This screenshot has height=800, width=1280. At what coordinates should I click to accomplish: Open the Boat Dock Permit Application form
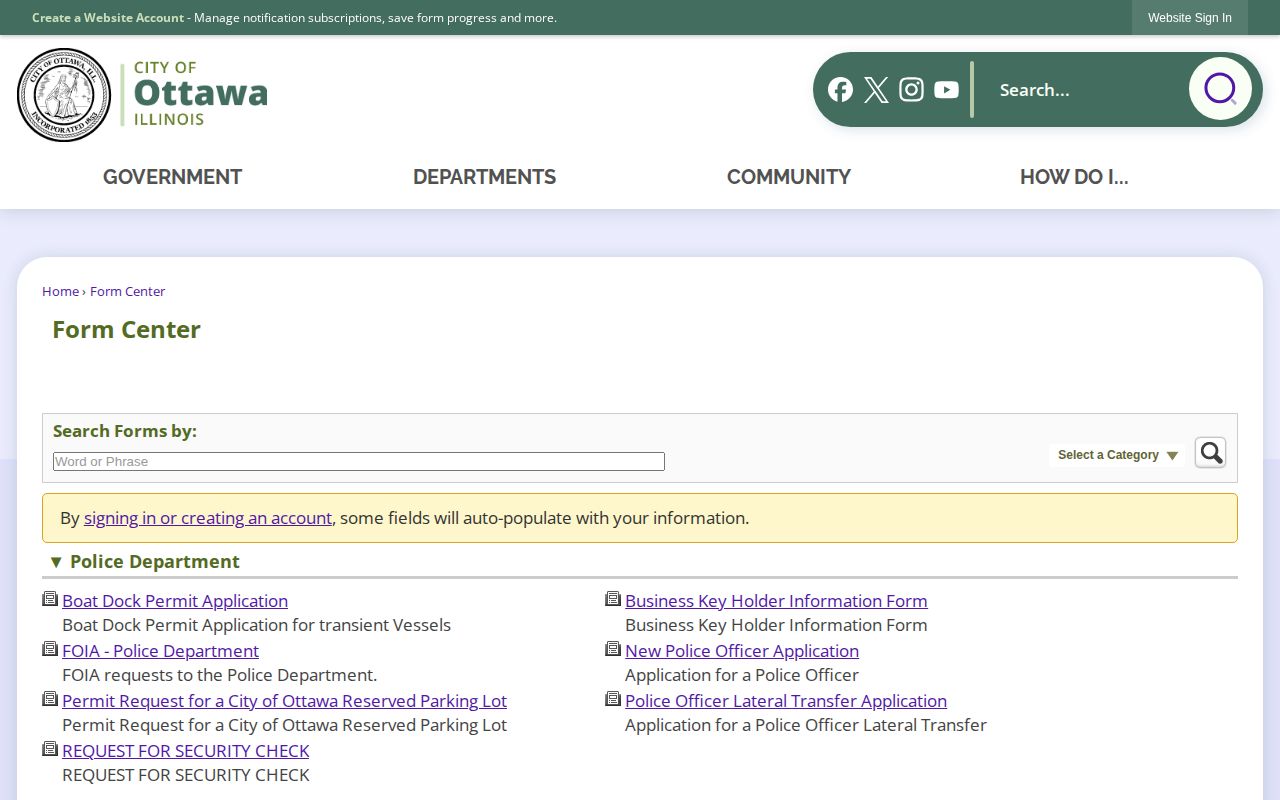coord(175,601)
